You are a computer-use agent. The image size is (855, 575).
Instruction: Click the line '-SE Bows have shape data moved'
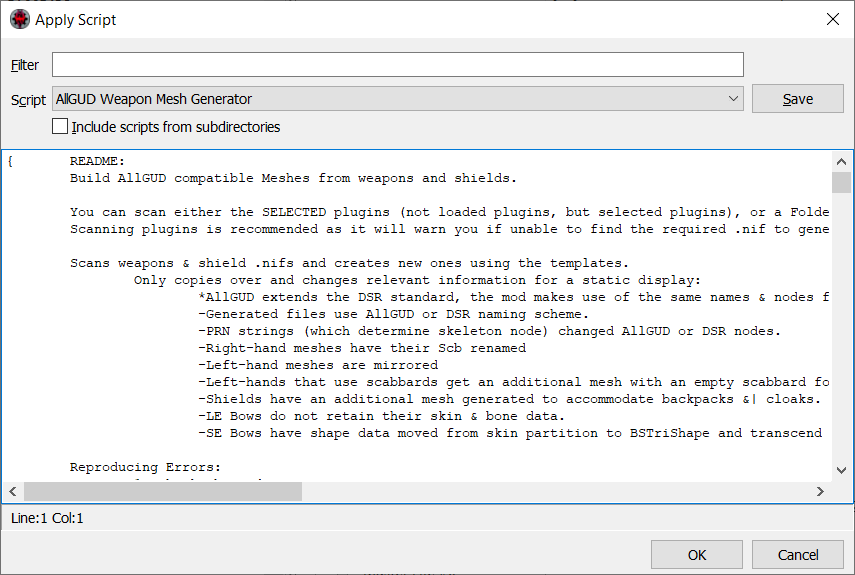510,433
